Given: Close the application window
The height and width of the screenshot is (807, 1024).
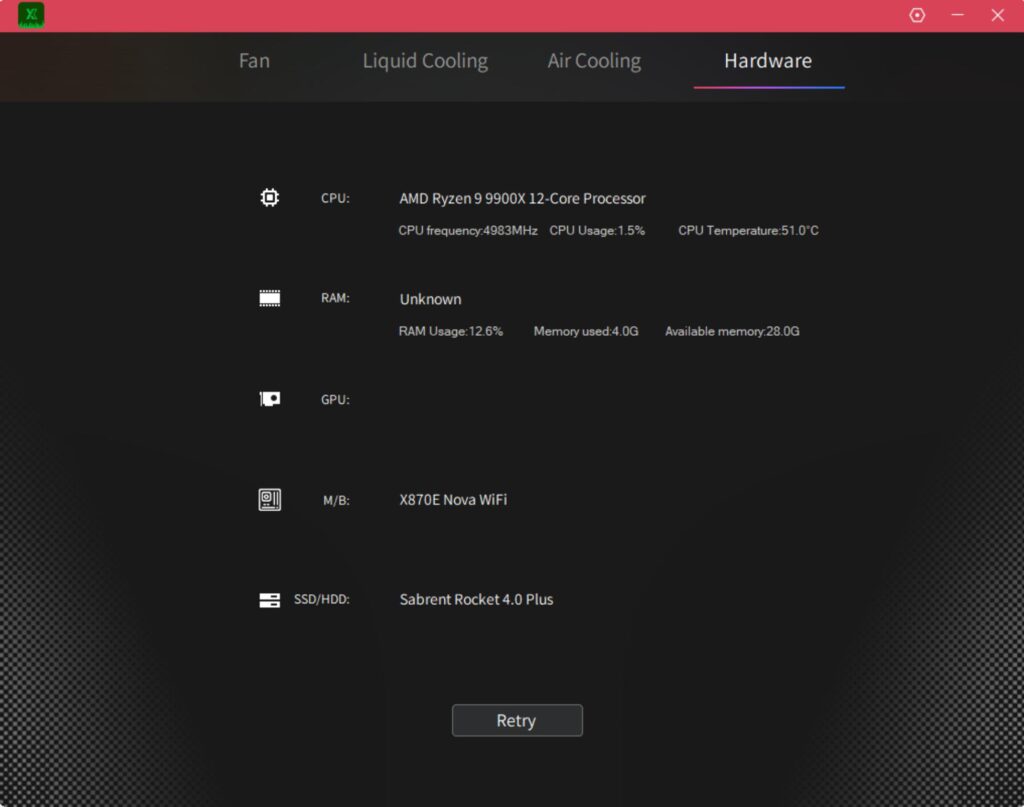Looking at the screenshot, I should [997, 15].
